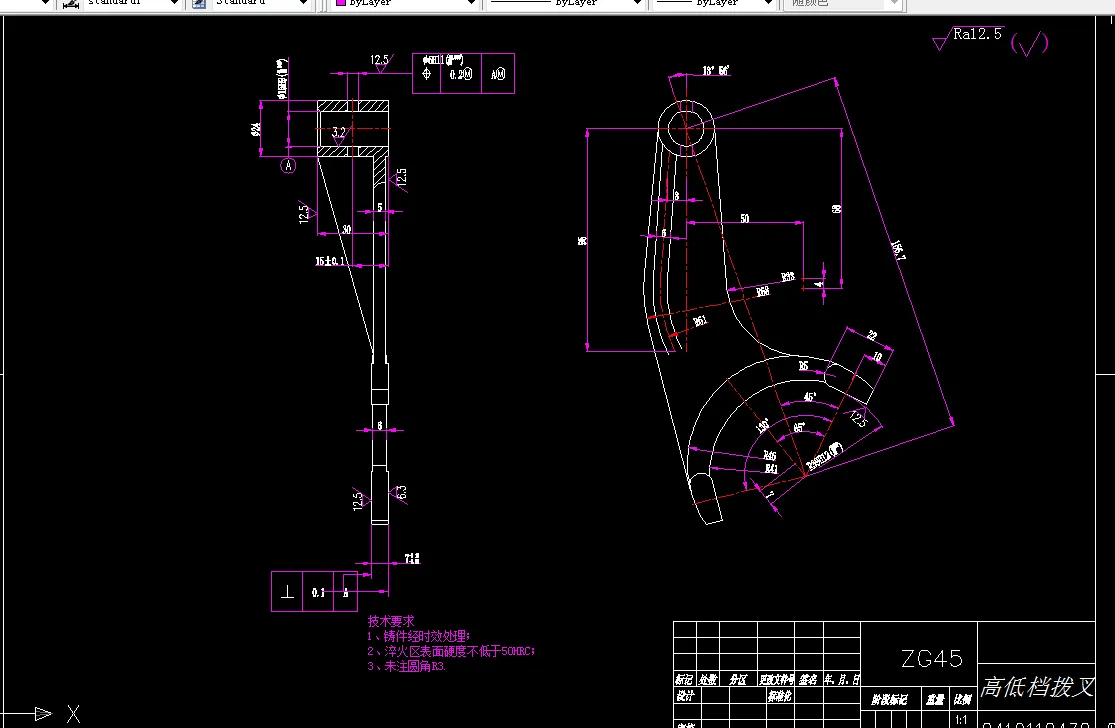Select the R5 fillet dimension

tap(803, 366)
